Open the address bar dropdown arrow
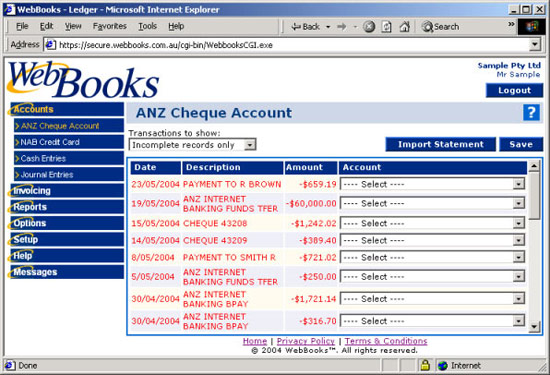Viewport: 550px width, 375px height. click(535, 45)
